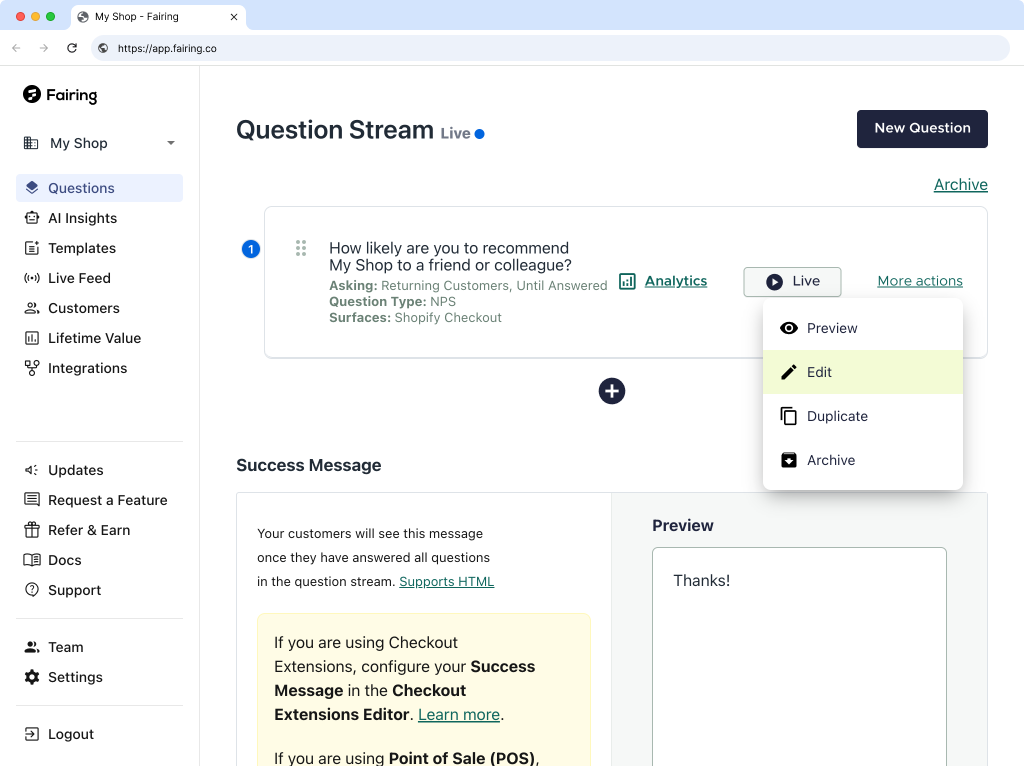Click the plus to add another question
Screen dimensions: 1024x766
pos(611,391)
